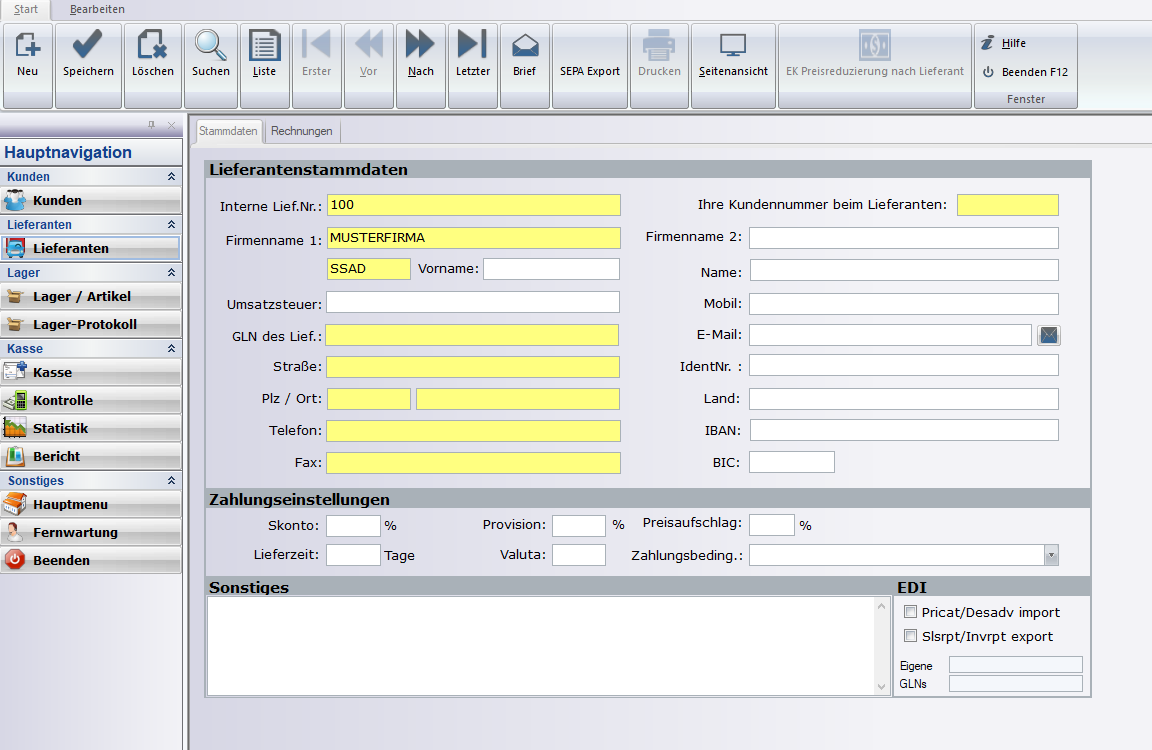Collapse the Kunden navigation section

tap(171, 177)
